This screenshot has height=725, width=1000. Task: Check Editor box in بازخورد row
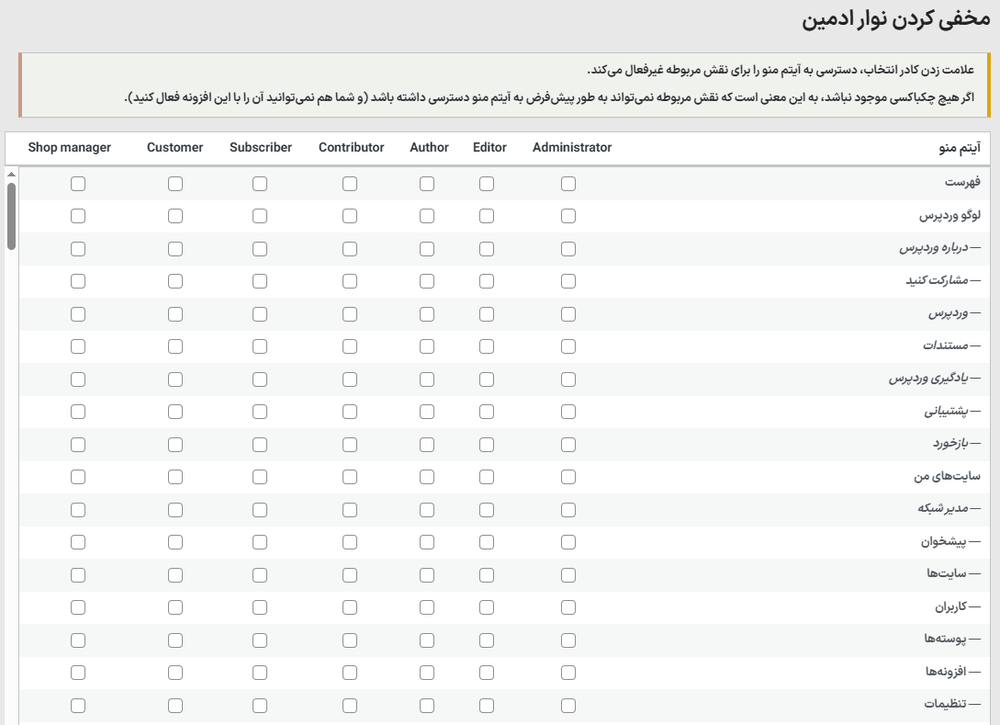click(x=486, y=445)
